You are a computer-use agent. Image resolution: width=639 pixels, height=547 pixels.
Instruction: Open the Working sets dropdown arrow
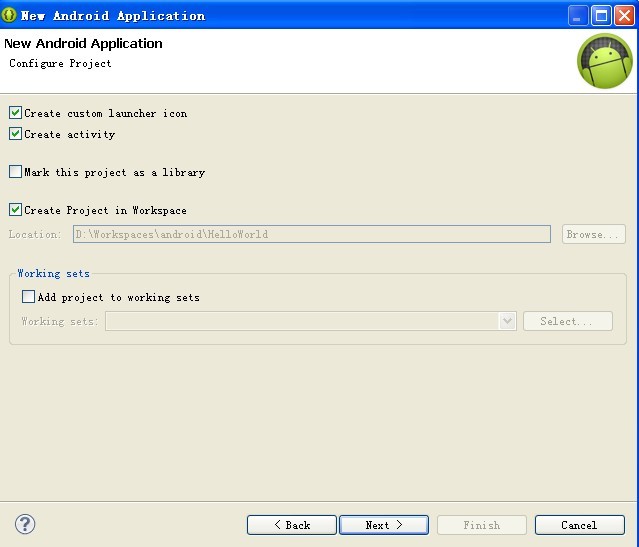click(507, 321)
